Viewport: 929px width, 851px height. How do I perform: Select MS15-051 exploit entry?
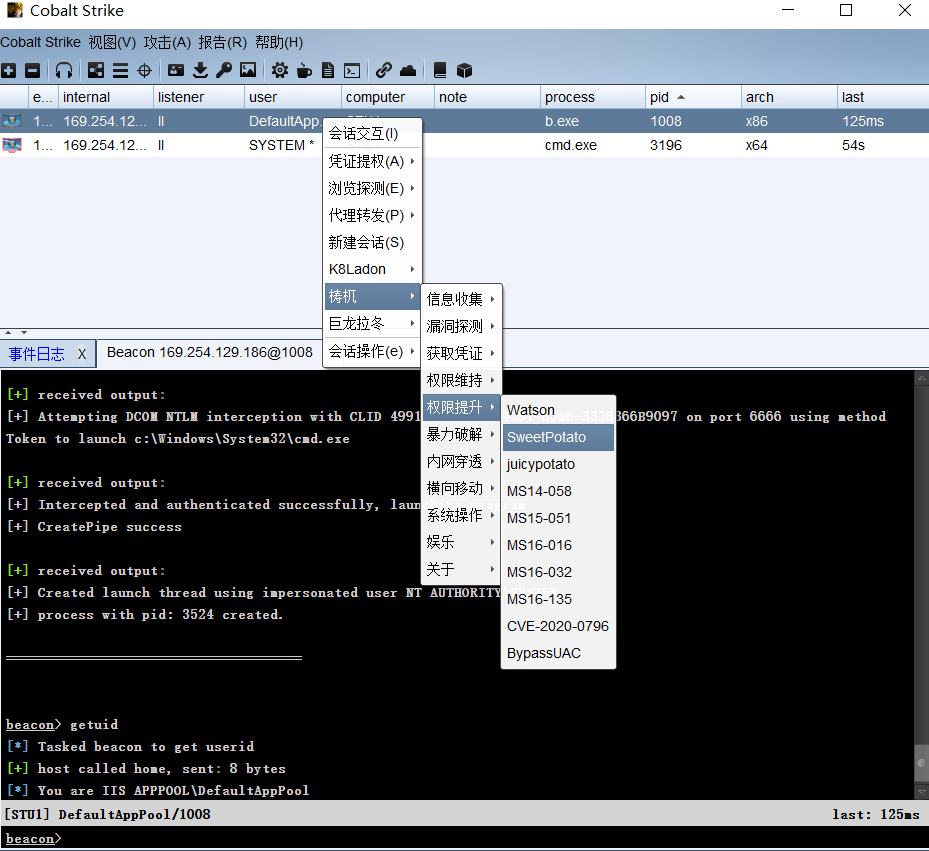(x=558, y=518)
